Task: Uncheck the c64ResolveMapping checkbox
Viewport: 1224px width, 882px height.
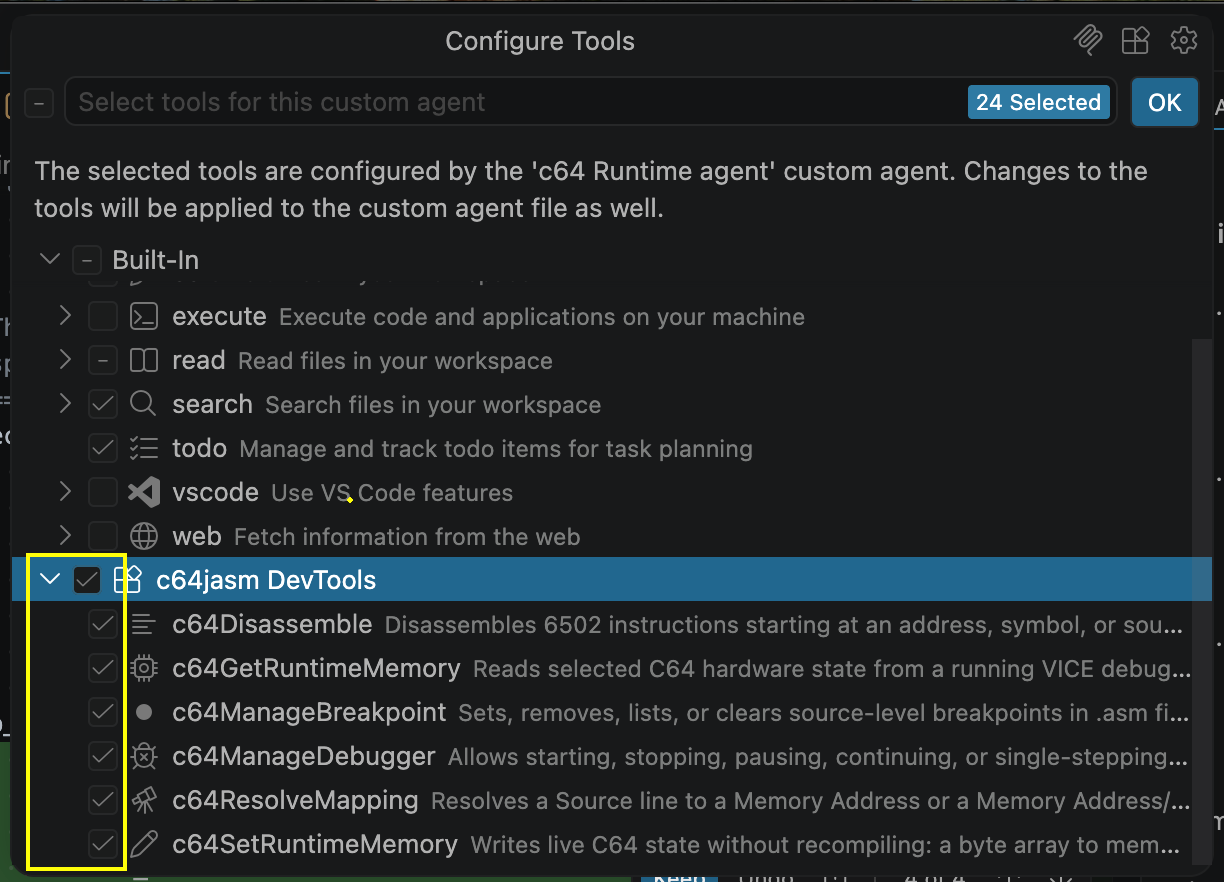Action: point(103,801)
